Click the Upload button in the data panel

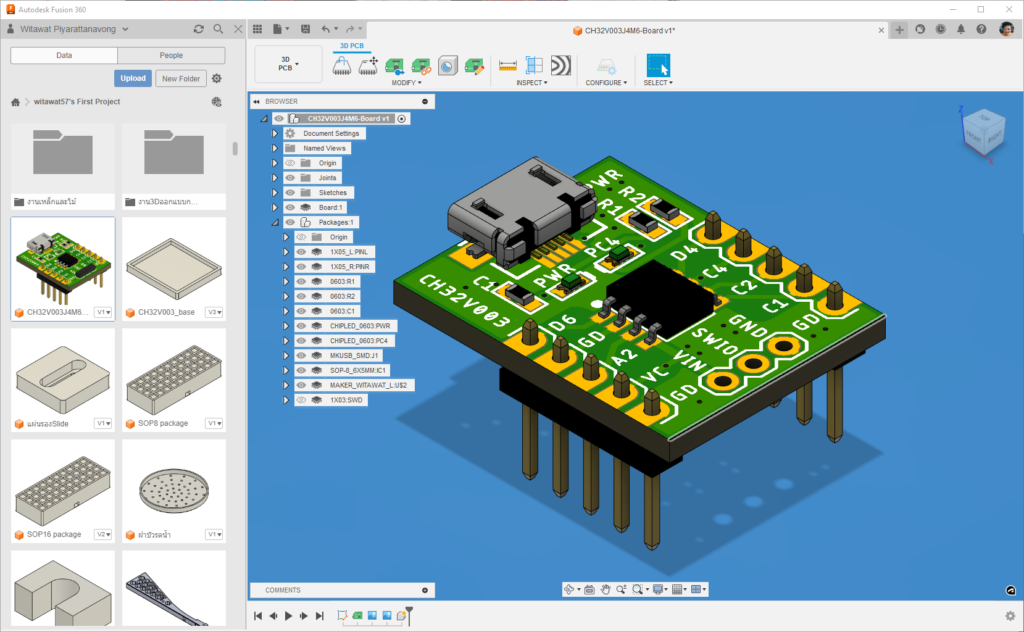pos(133,78)
